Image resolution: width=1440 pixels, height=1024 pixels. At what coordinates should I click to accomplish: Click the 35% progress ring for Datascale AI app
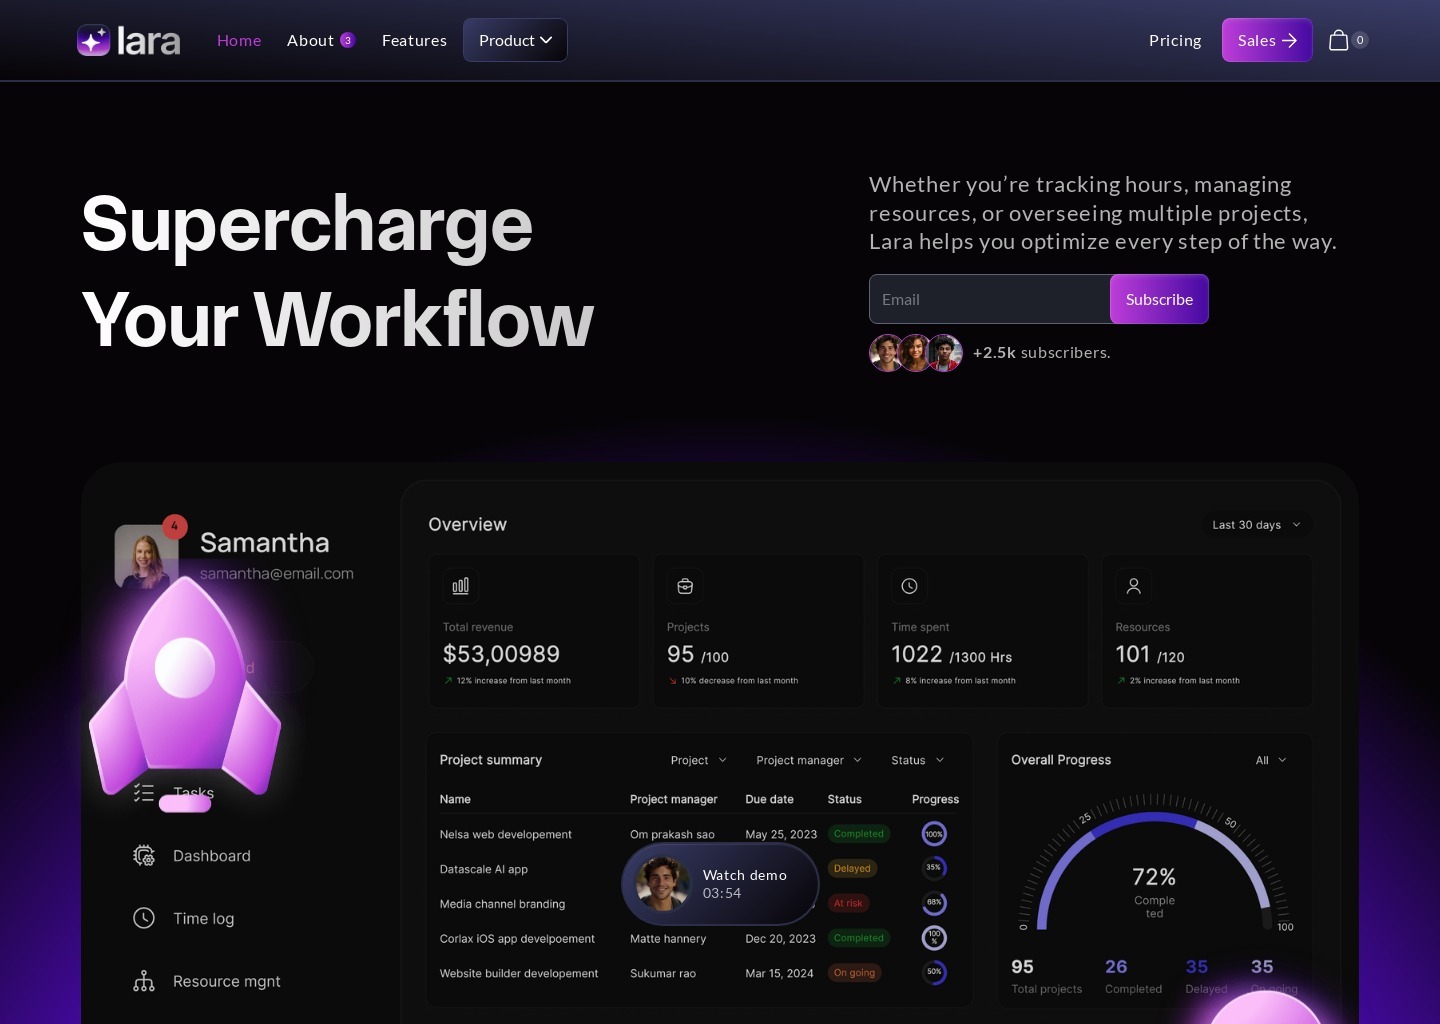click(x=934, y=868)
